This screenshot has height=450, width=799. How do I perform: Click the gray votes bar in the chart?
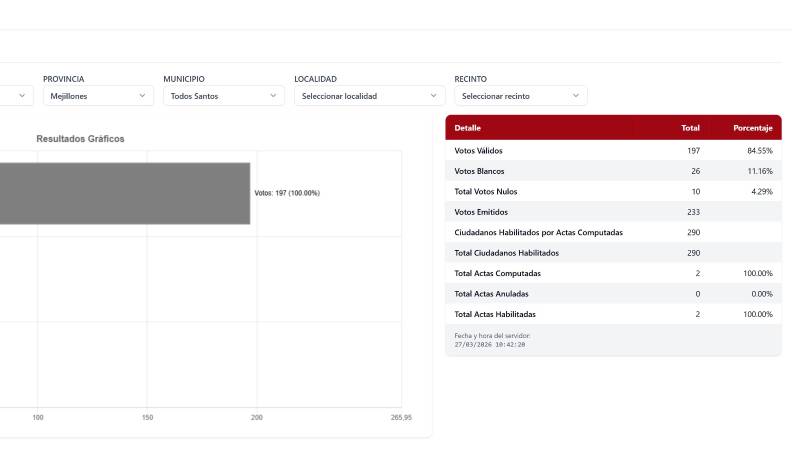click(124, 193)
